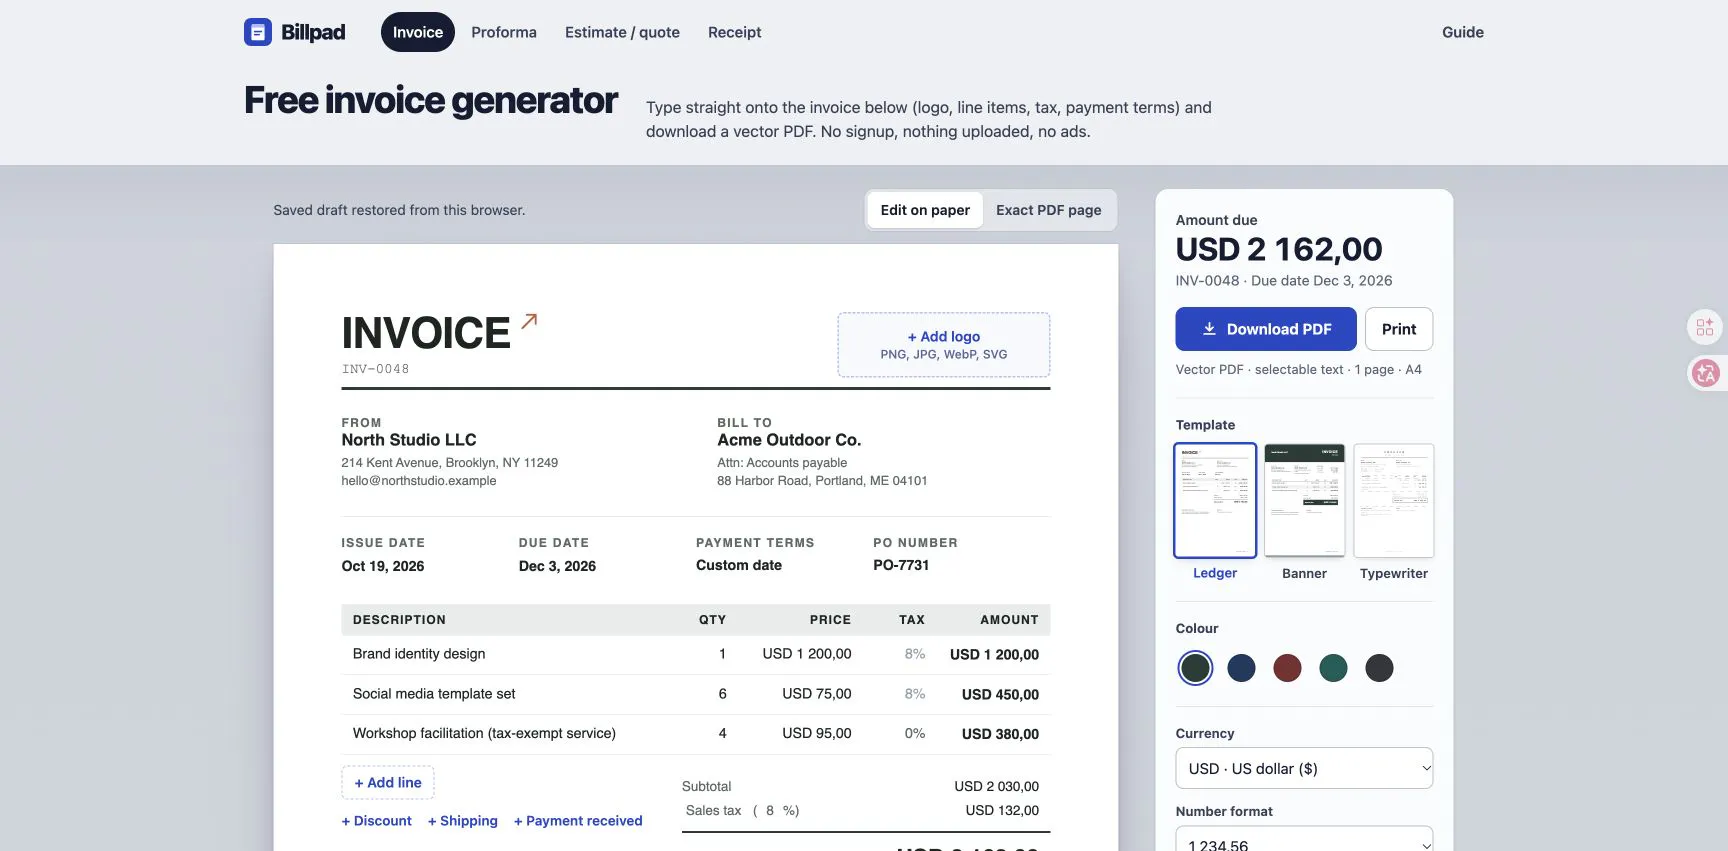The width and height of the screenshot is (1728, 851).
Task: Choose the teal green colour swatch
Action: coord(1333,668)
